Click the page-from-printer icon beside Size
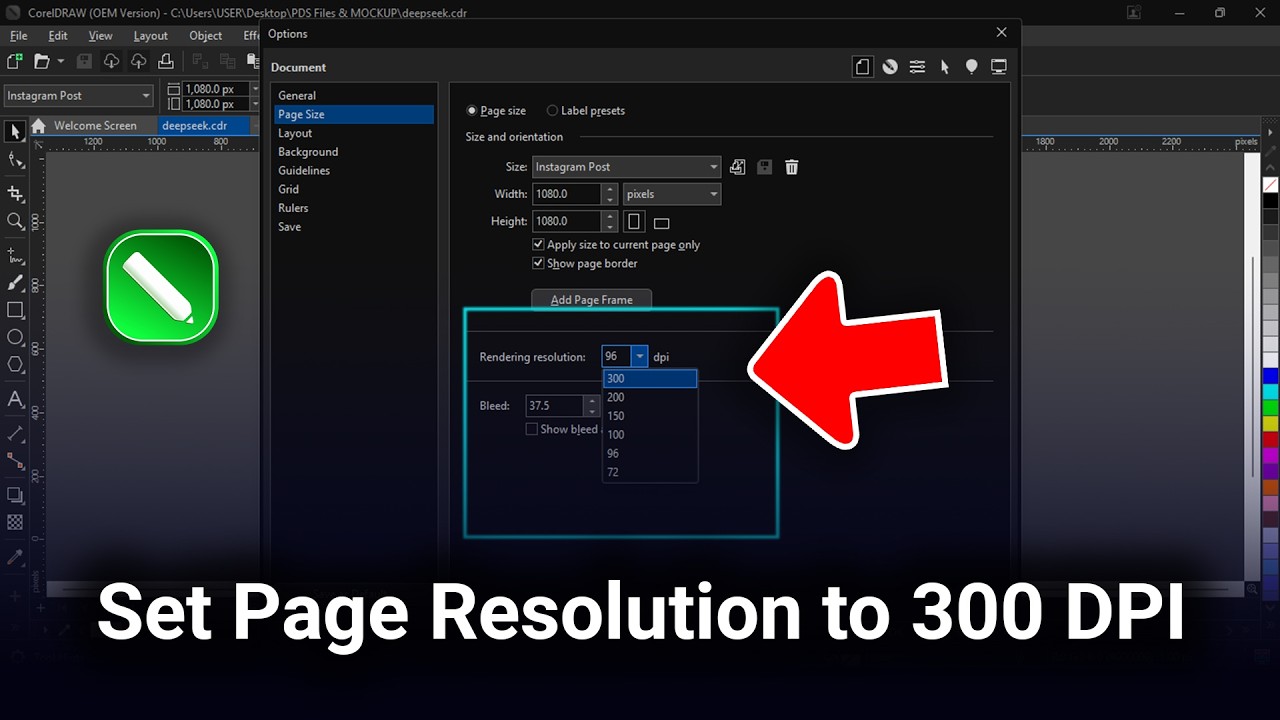Screen dimensions: 1280x720 [x=738, y=167]
